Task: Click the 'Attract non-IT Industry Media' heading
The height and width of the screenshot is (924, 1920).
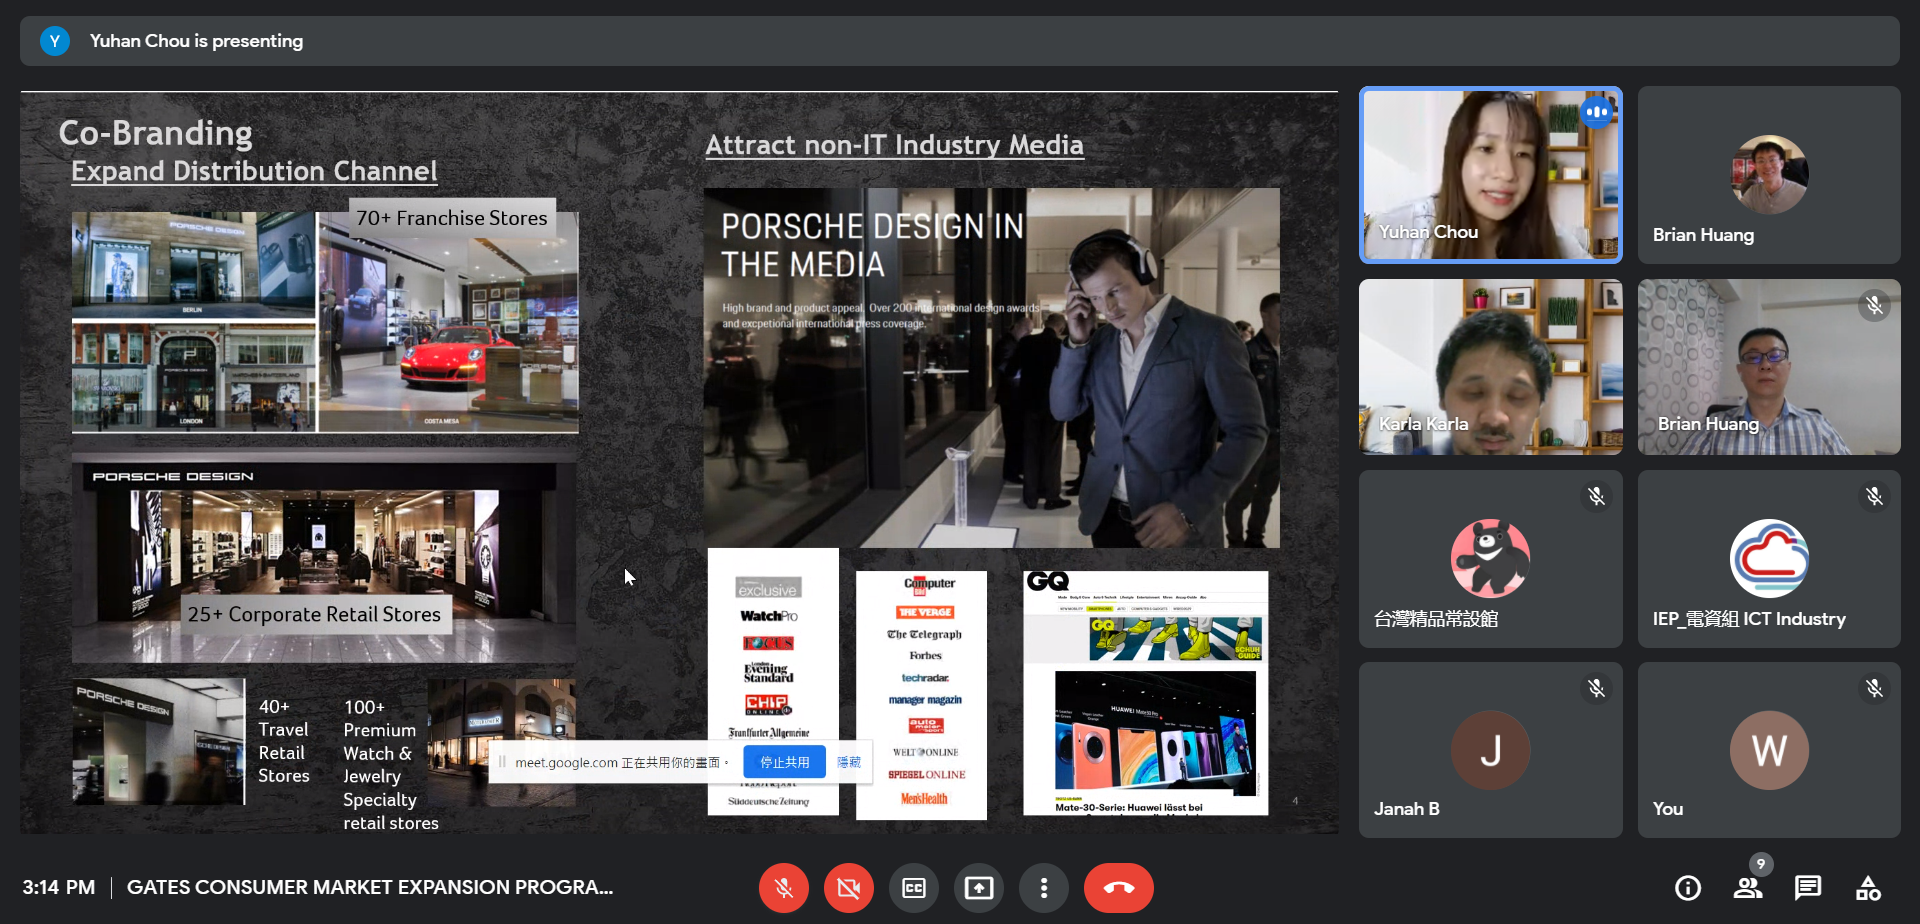Action: point(894,145)
